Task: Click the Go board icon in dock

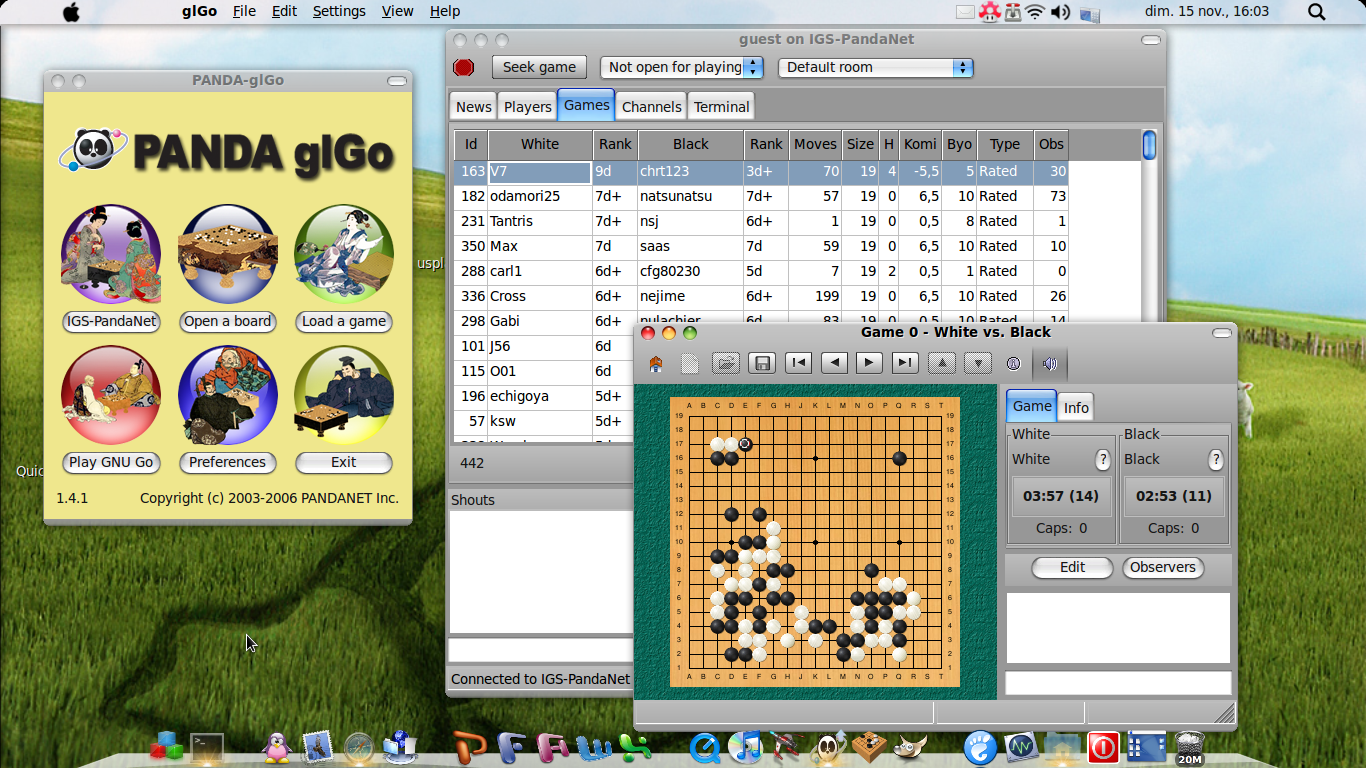Action: tap(868, 747)
